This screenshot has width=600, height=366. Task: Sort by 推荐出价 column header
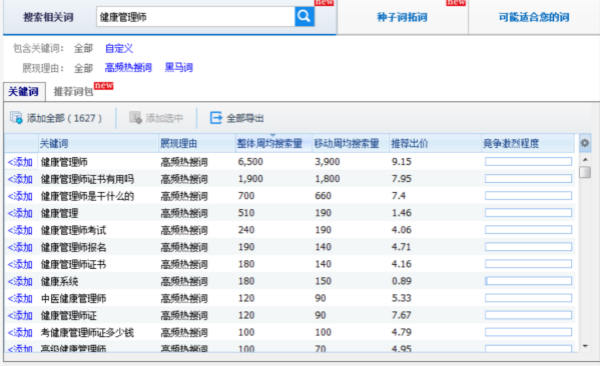pos(409,144)
